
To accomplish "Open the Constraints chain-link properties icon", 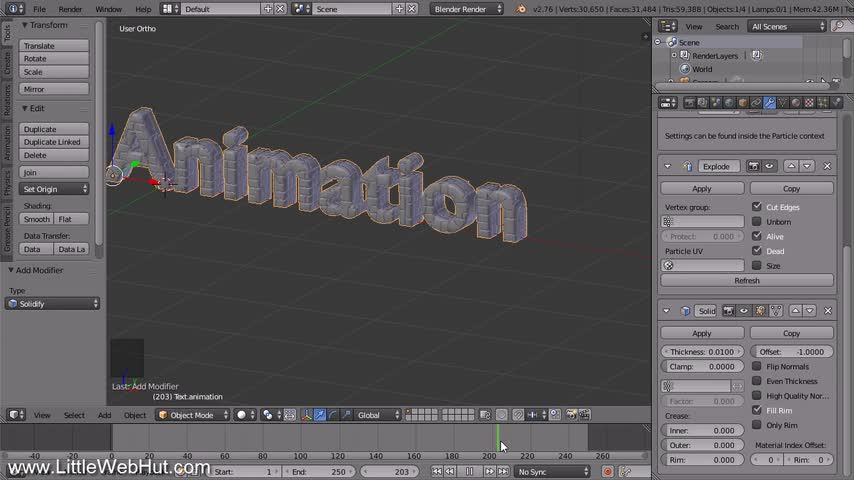I will [x=756, y=102].
